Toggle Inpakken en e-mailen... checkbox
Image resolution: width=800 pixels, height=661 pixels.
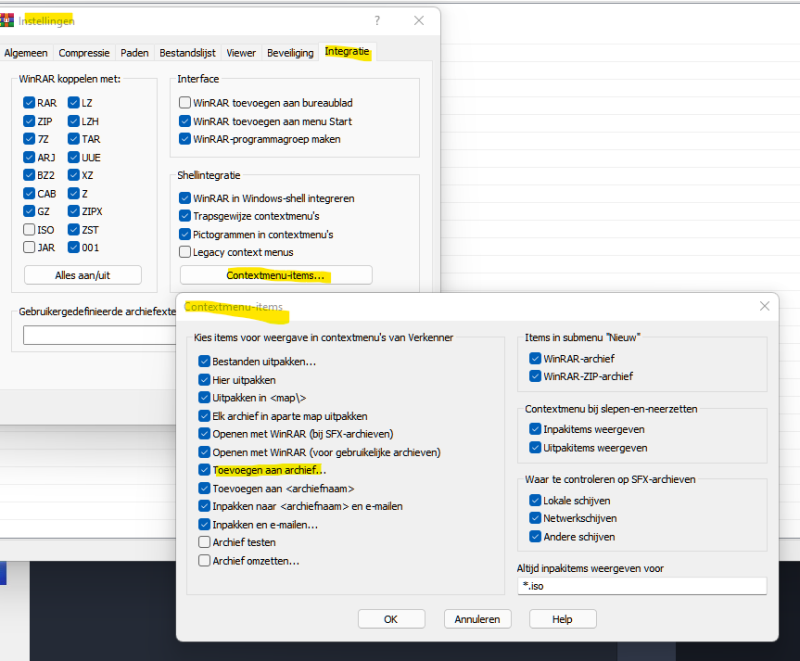click(204, 524)
